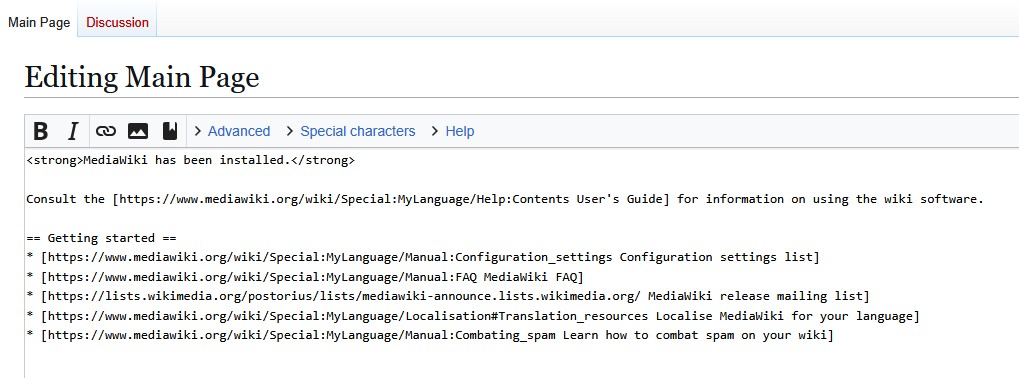Expand the Special characters section

click(350, 131)
